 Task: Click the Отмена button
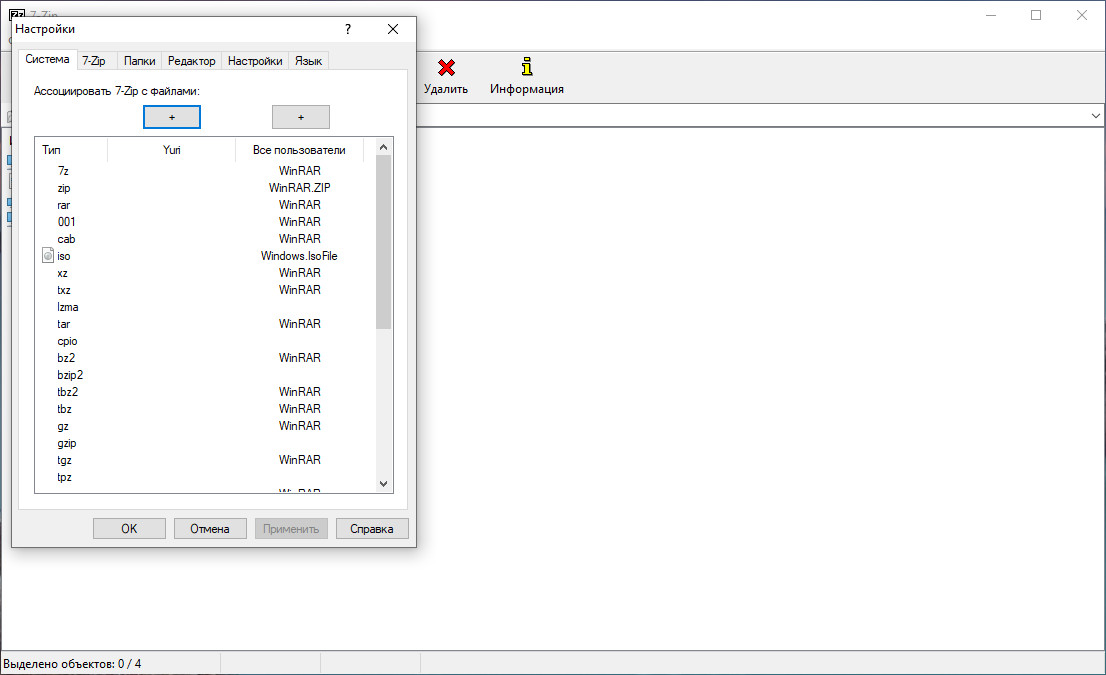click(210, 528)
